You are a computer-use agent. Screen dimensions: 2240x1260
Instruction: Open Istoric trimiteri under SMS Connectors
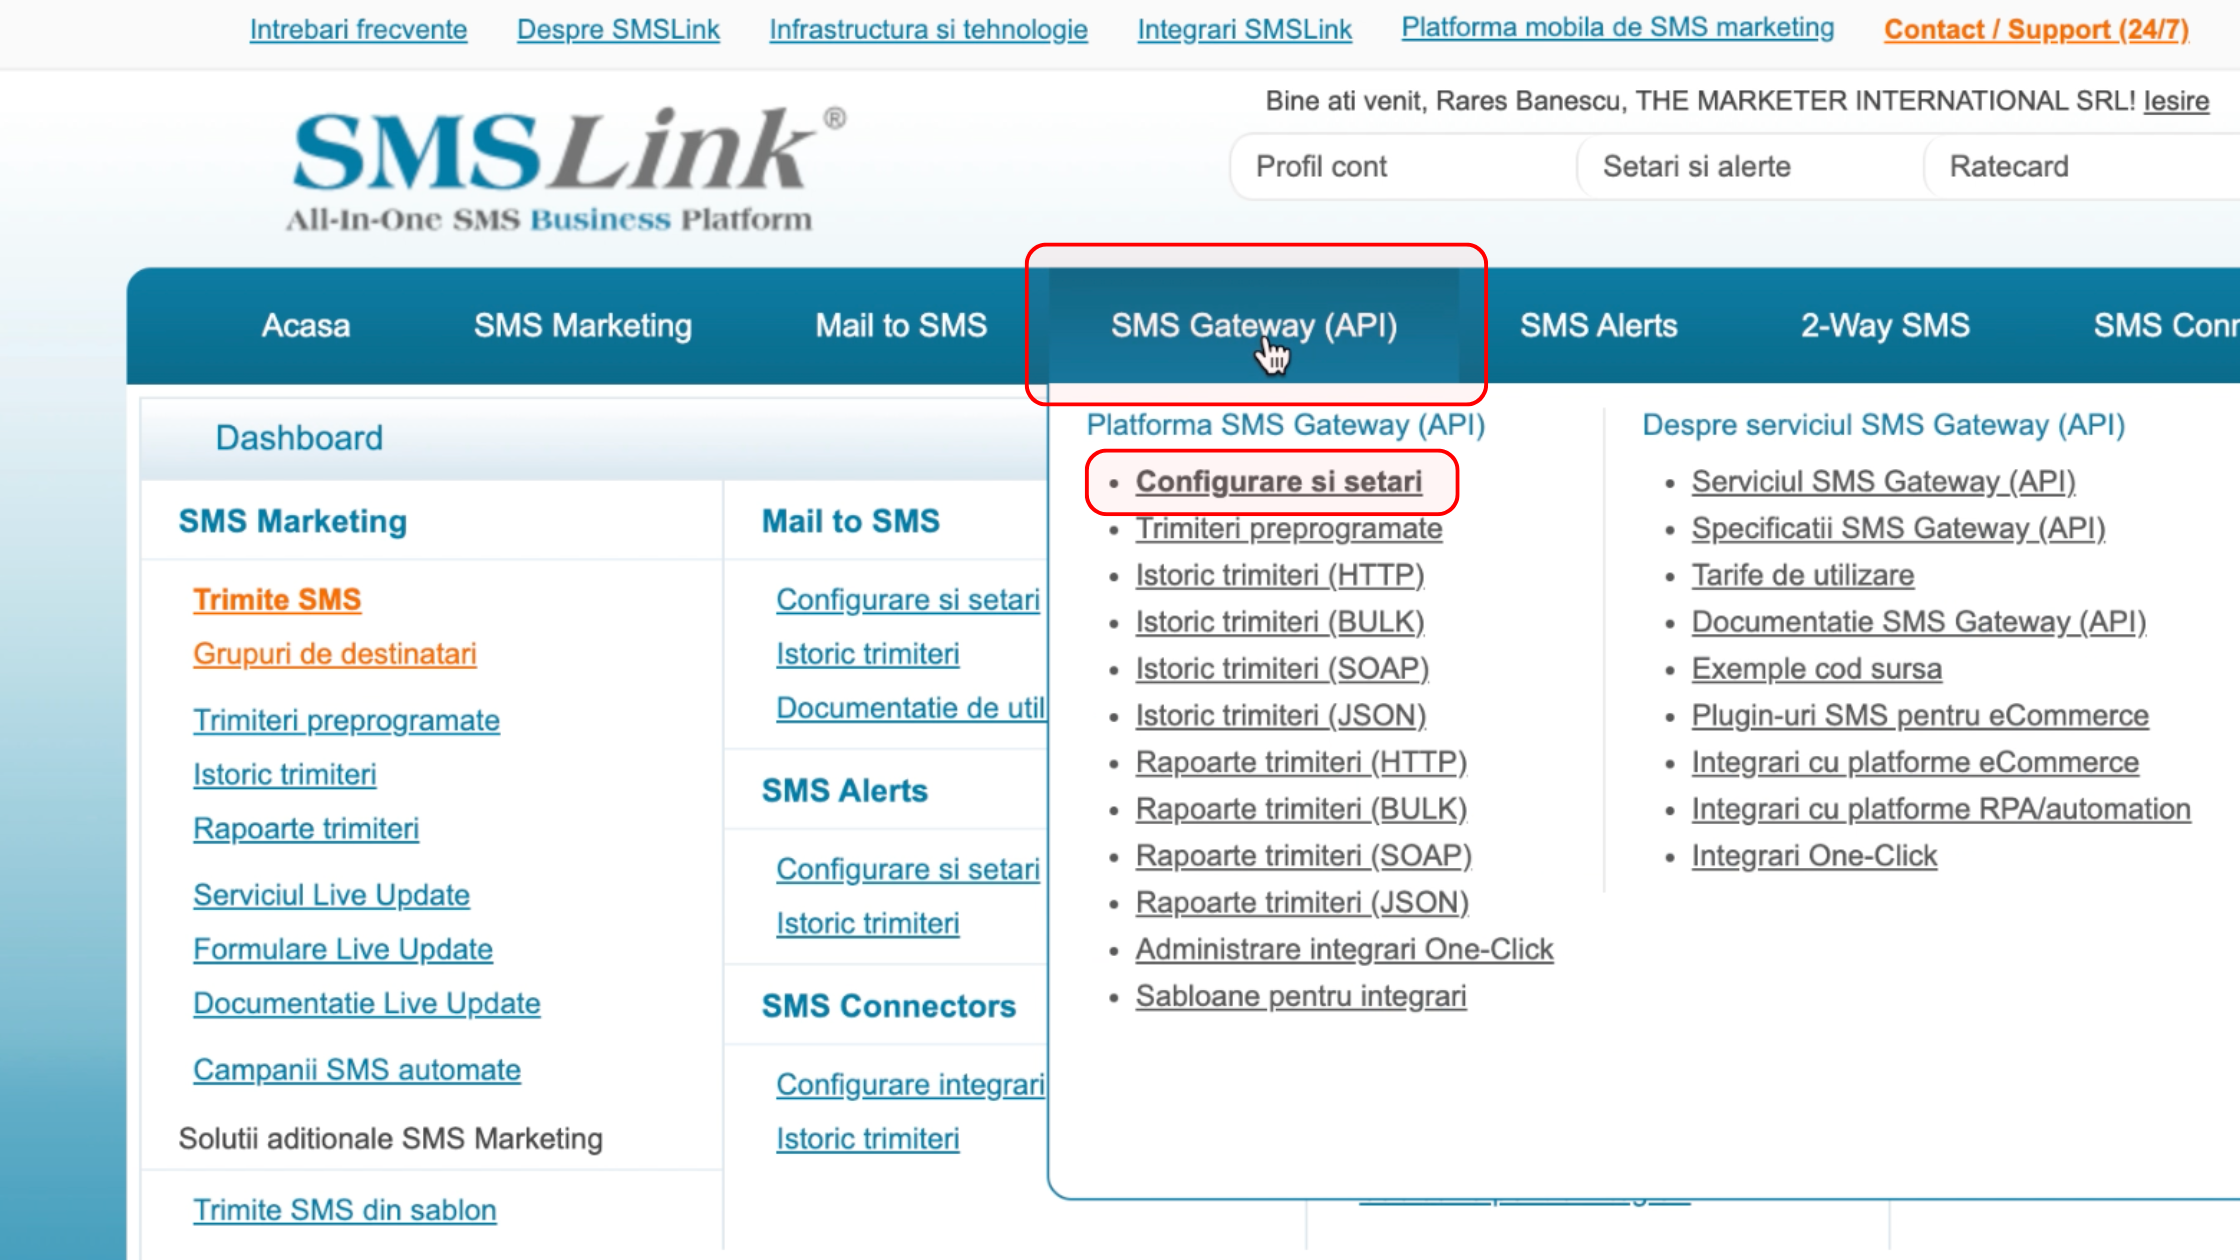(x=868, y=1139)
